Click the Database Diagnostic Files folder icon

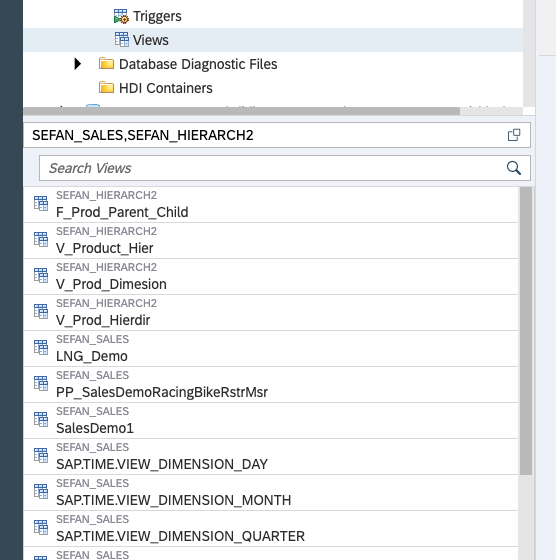click(x=106, y=64)
